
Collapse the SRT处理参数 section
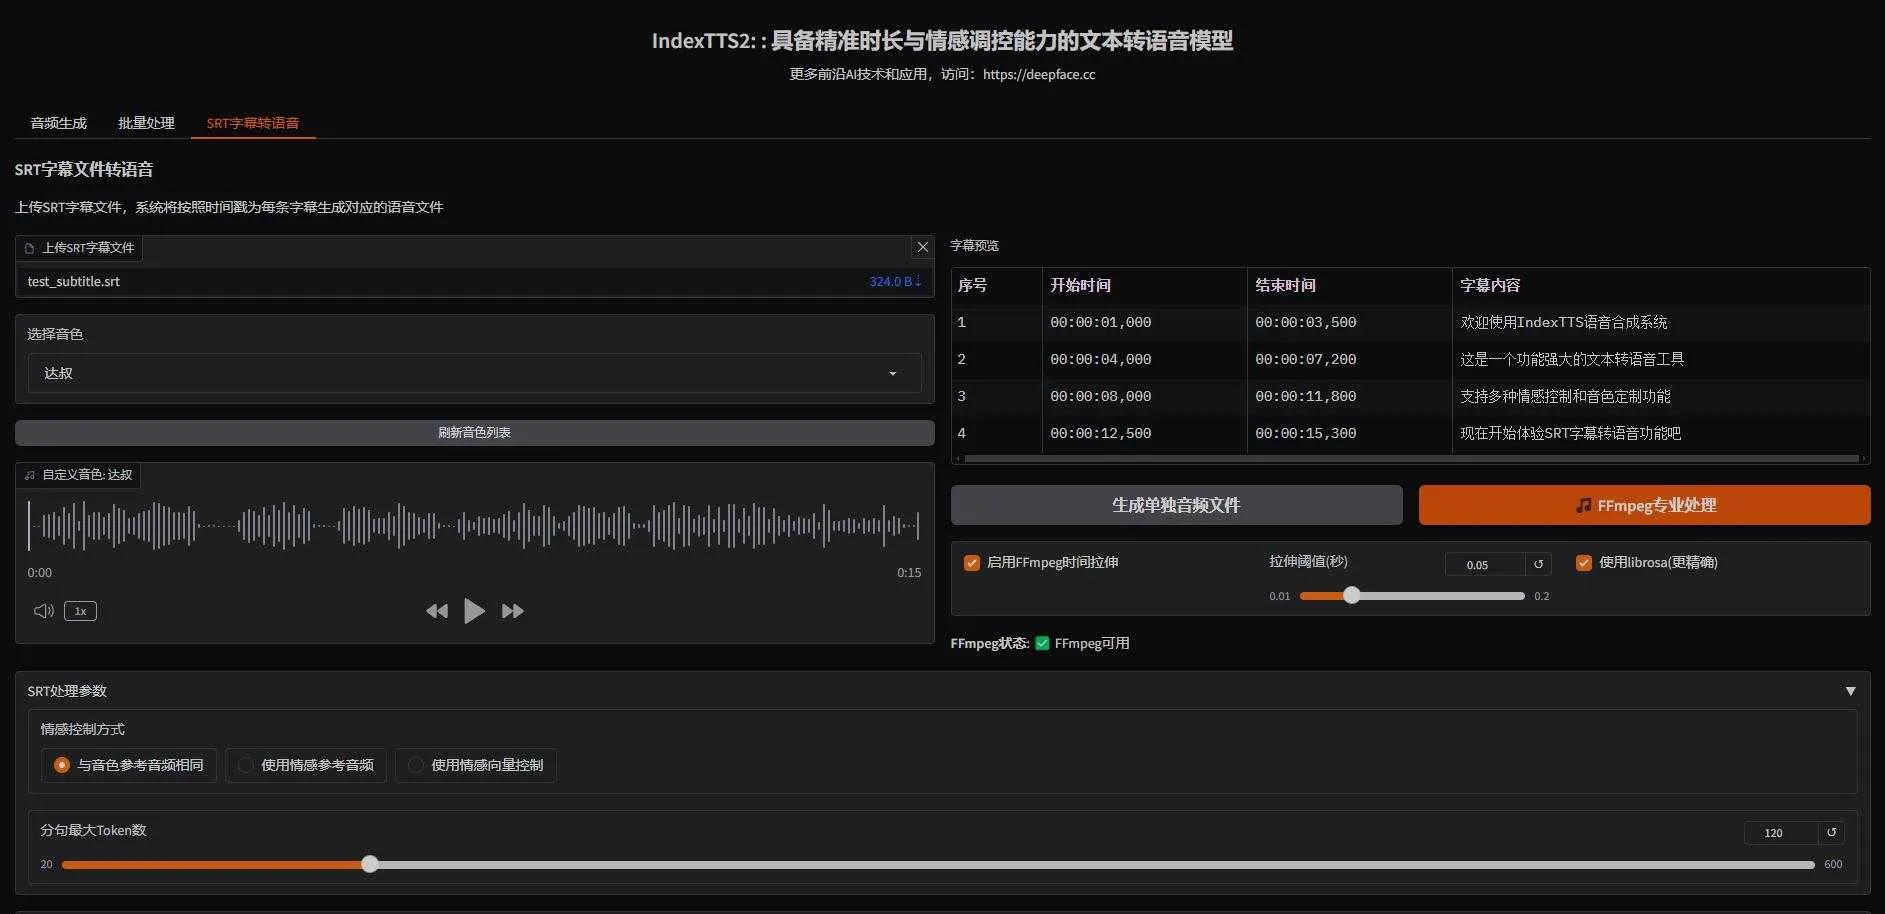point(1850,691)
